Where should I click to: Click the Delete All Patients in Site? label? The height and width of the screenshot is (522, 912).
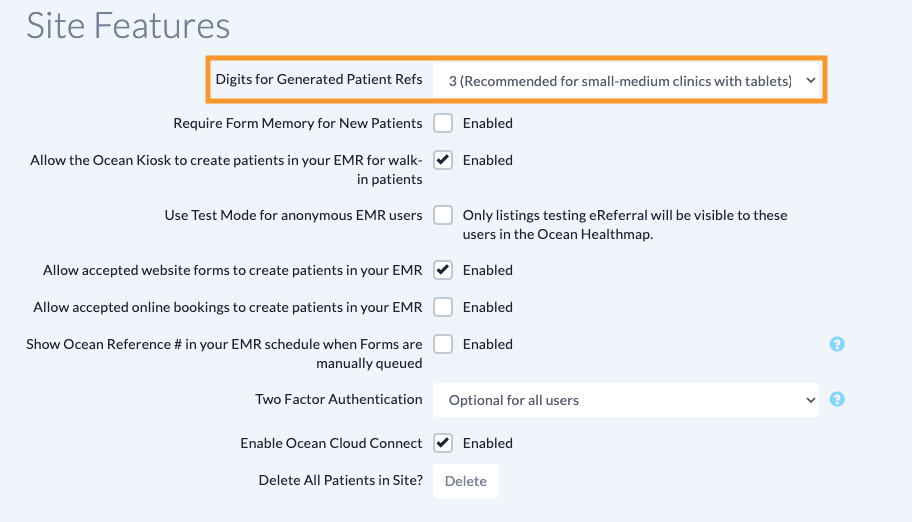tap(340, 480)
